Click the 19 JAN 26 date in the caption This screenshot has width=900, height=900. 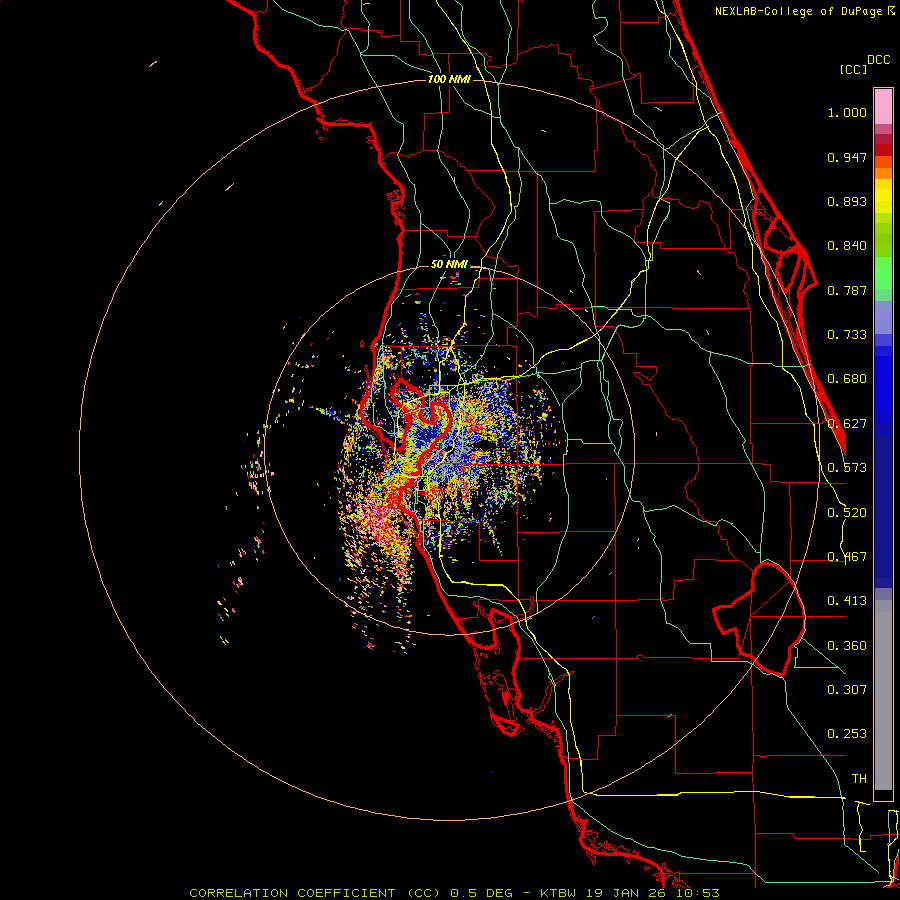(x=626, y=893)
